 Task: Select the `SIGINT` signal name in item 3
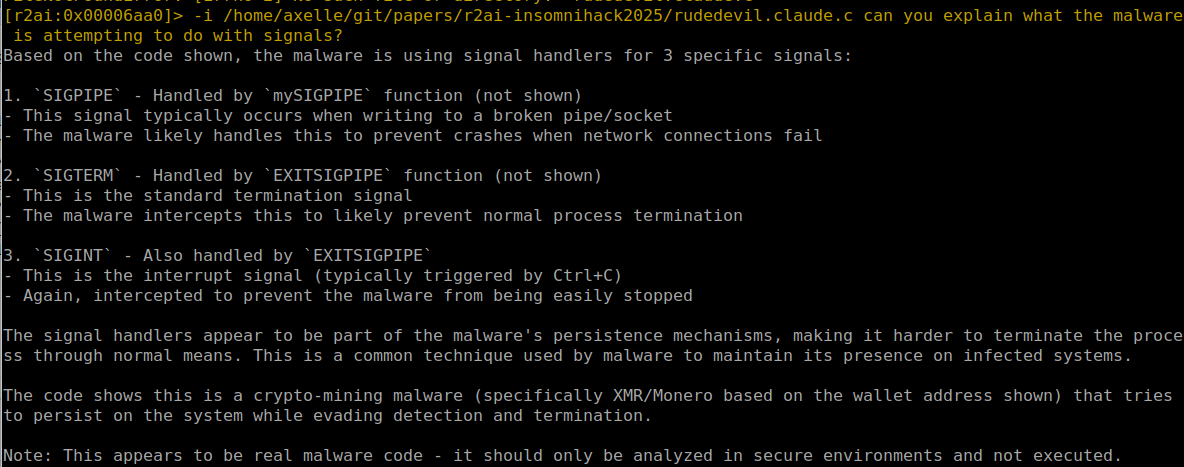pos(72,255)
